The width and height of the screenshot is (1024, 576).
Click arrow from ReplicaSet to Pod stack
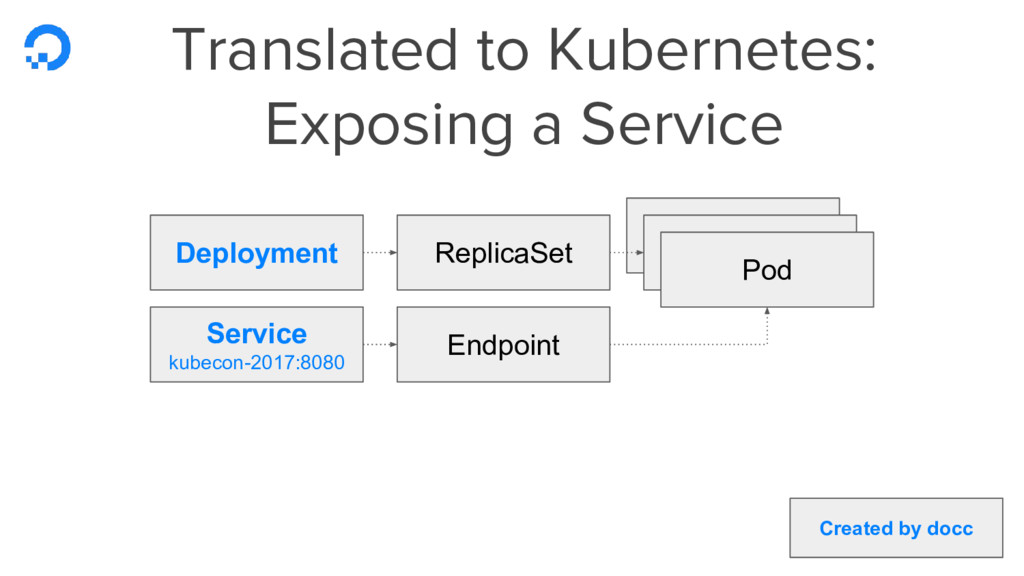pos(627,252)
